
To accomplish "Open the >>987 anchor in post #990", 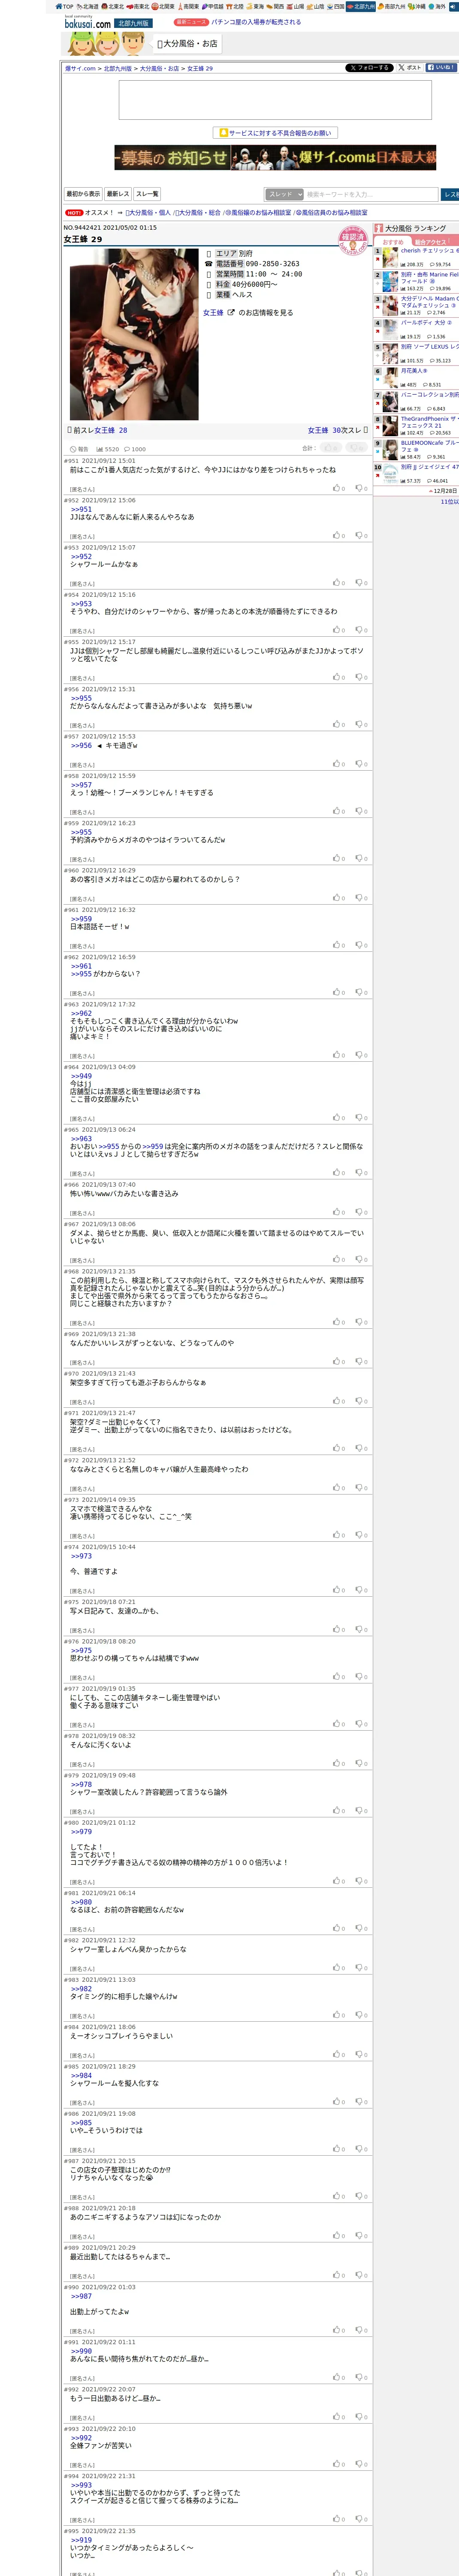I will pos(81,2296).
